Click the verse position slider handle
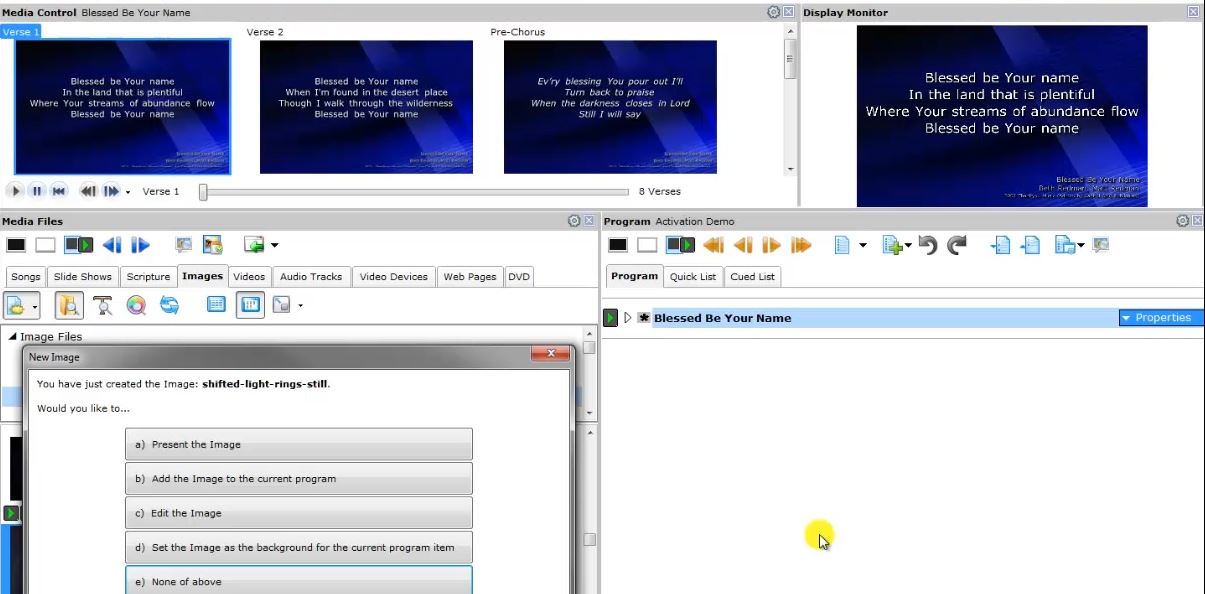1205x594 pixels. [203, 192]
